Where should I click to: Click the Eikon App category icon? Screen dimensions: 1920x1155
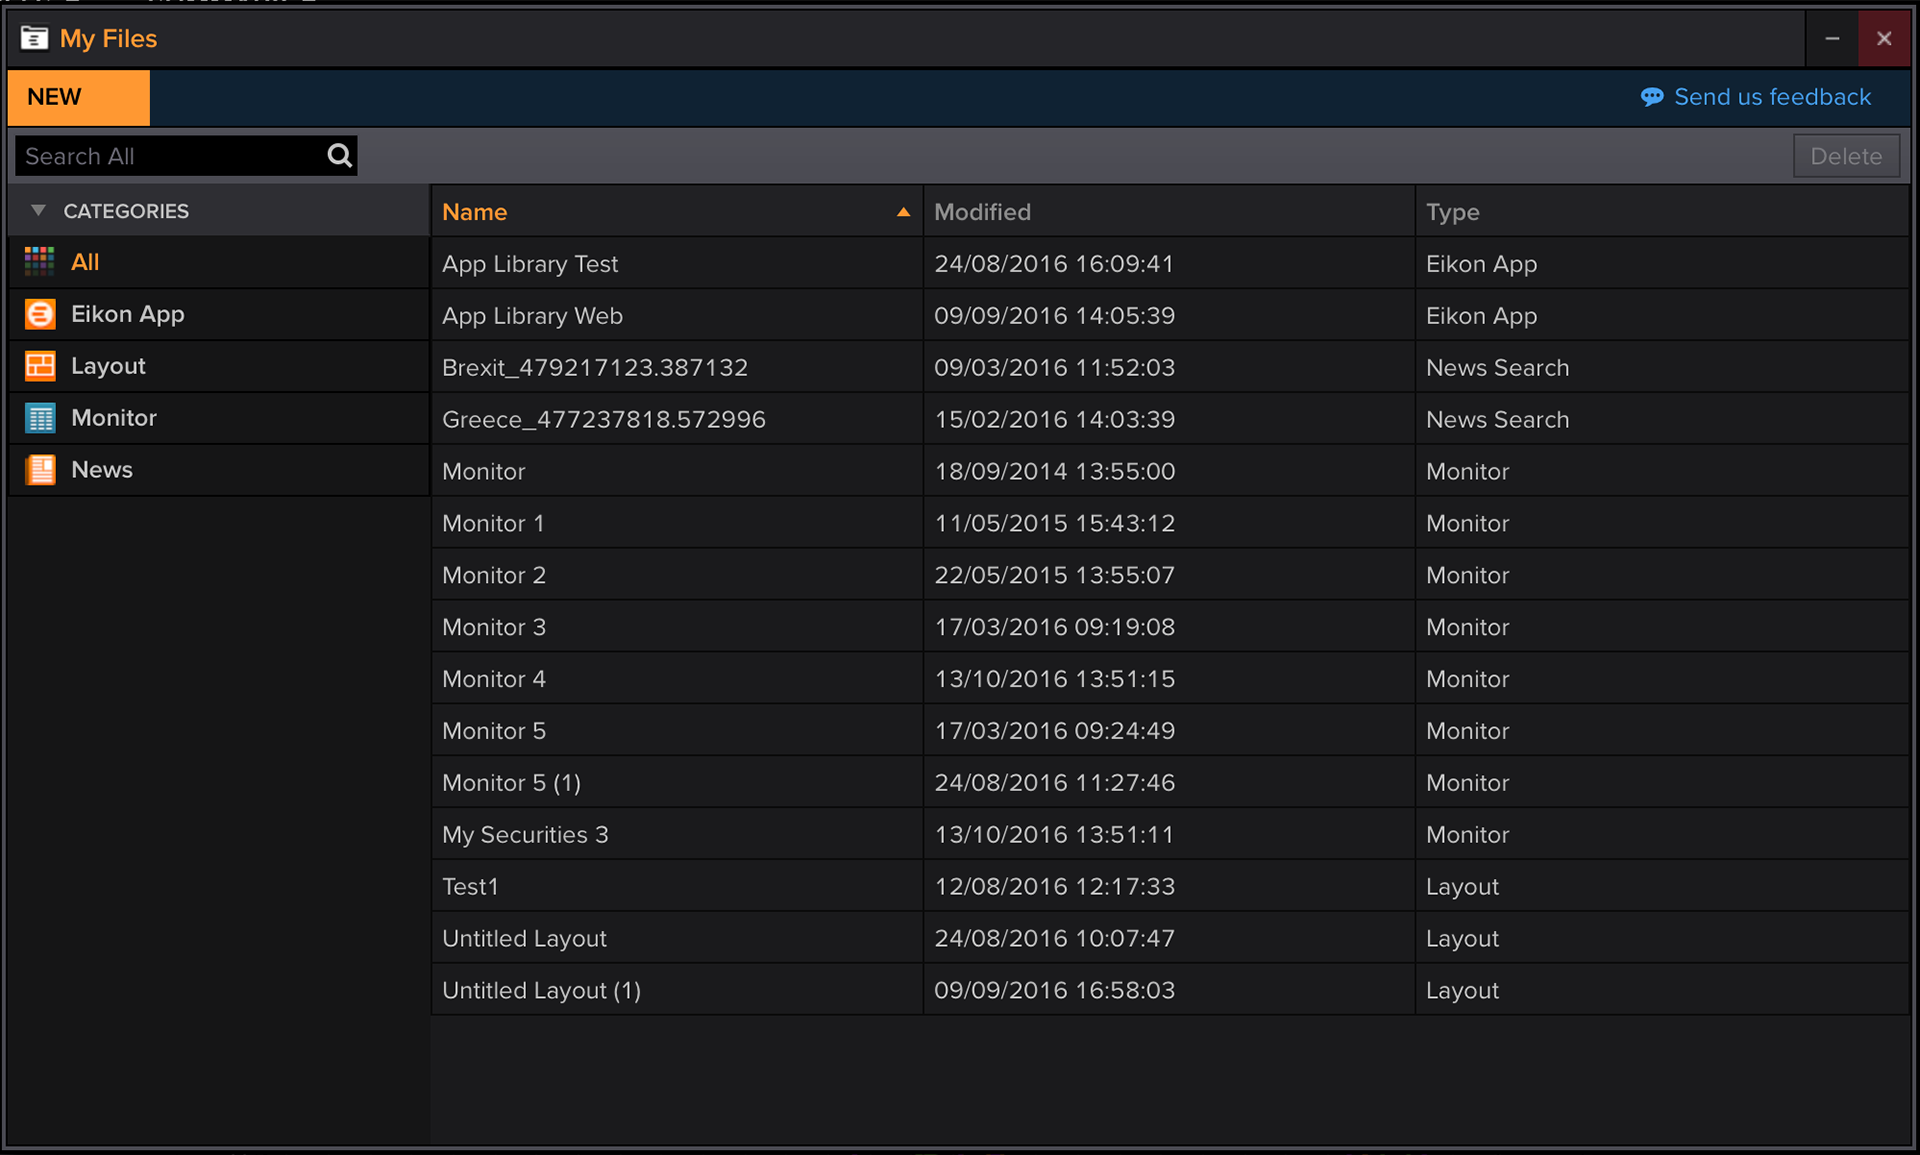[x=38, y=313]
